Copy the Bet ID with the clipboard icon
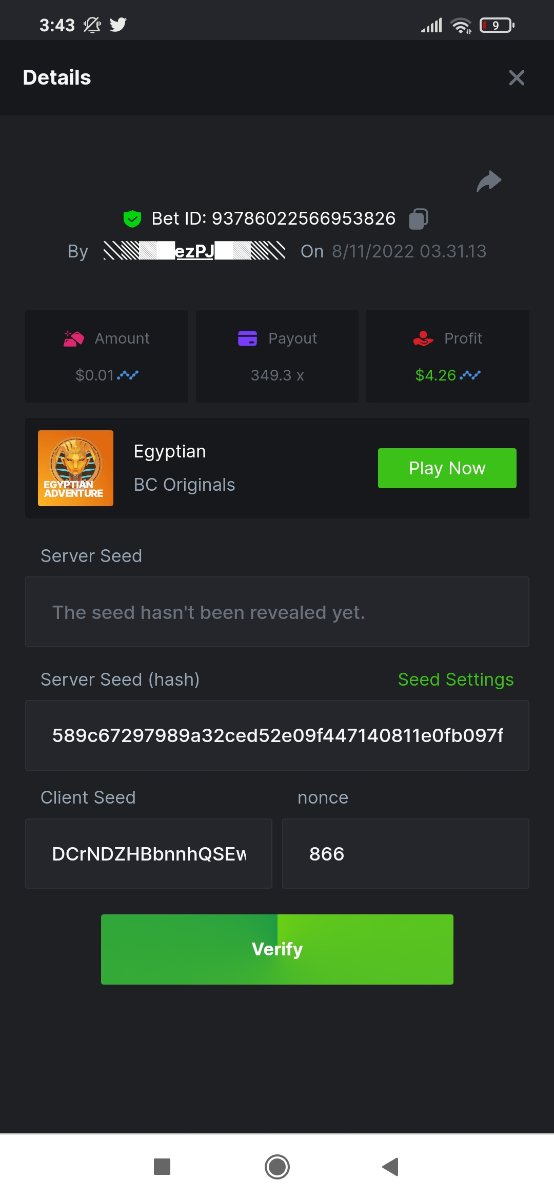Image resolution: width=554 pixels, height=1200 pixels. click(x=420, y=218)
